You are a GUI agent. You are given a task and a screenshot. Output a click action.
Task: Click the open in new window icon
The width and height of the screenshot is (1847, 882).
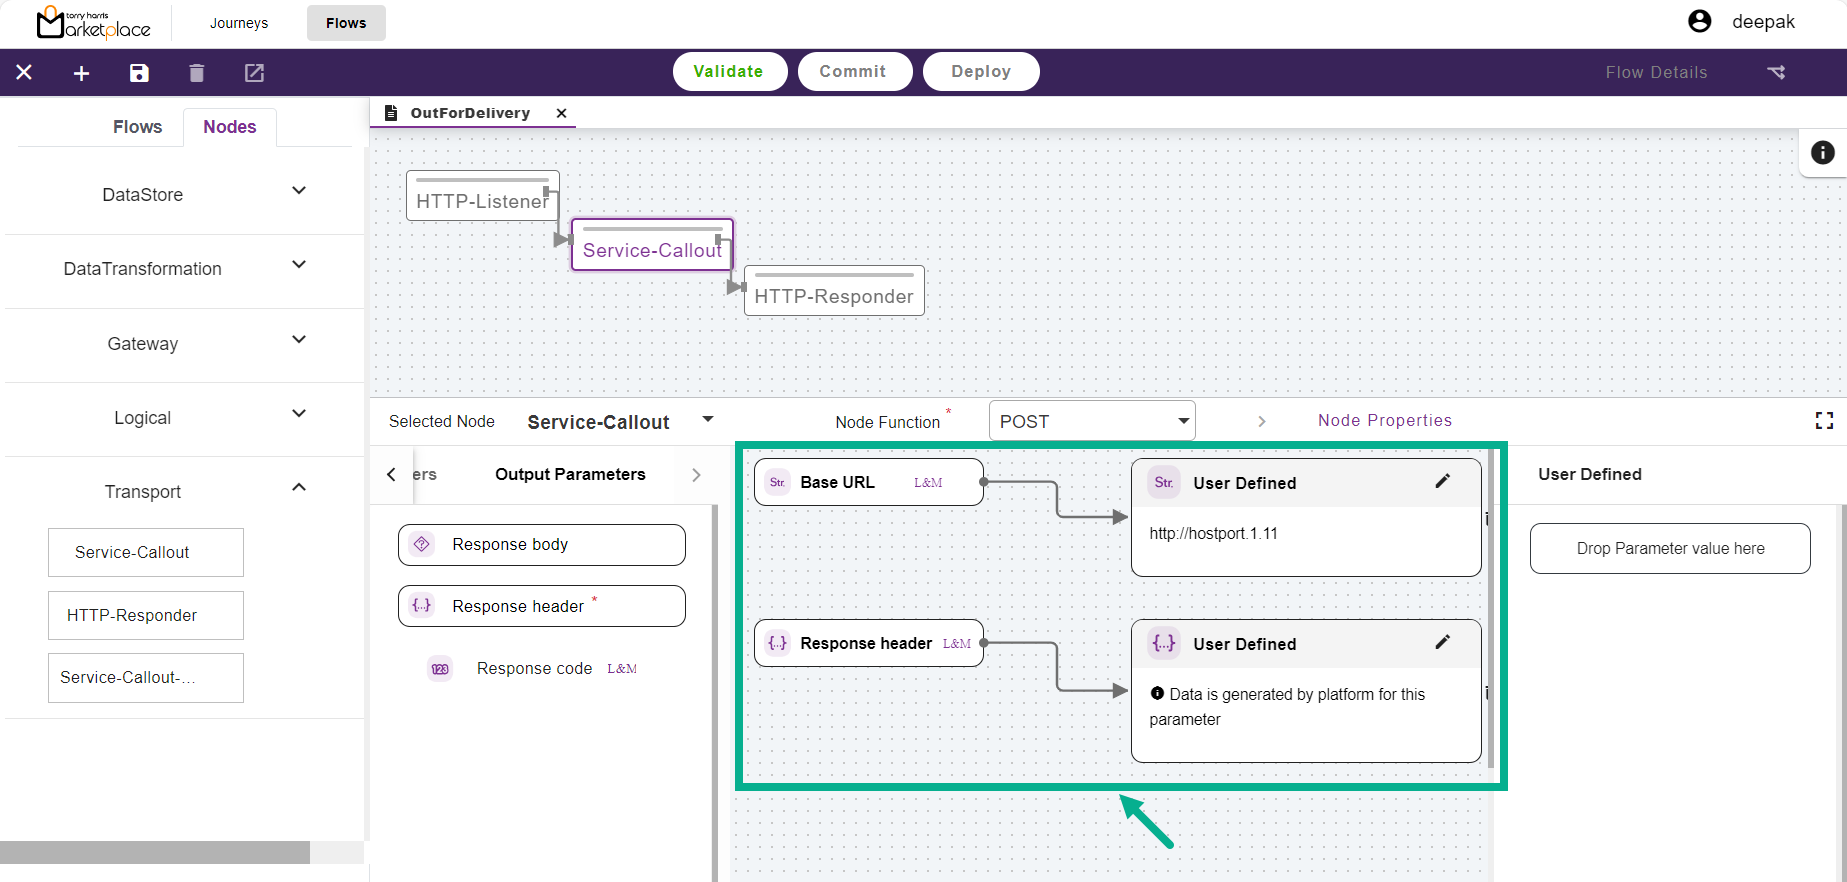tap(254, 73)
